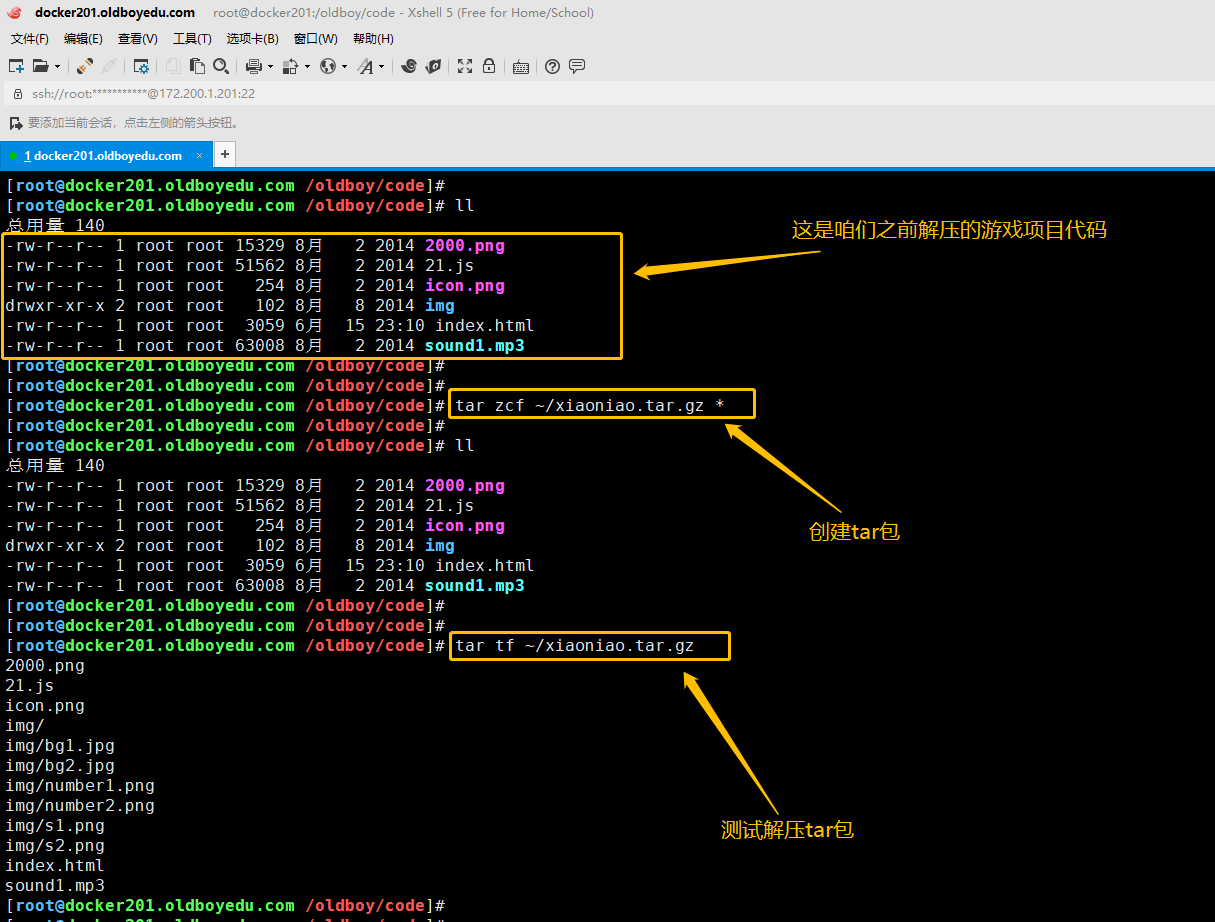Launch Xftp from the toolbar icon
Screen dimensions: 1215x922
[x=433, y=67]
